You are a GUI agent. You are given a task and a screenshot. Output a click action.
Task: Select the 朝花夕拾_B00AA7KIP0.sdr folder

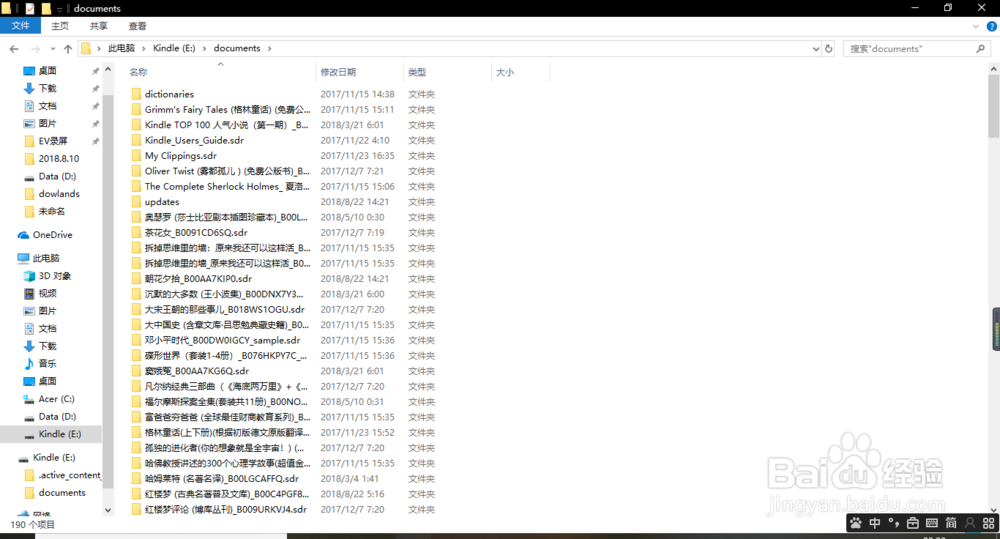point(198,279)
